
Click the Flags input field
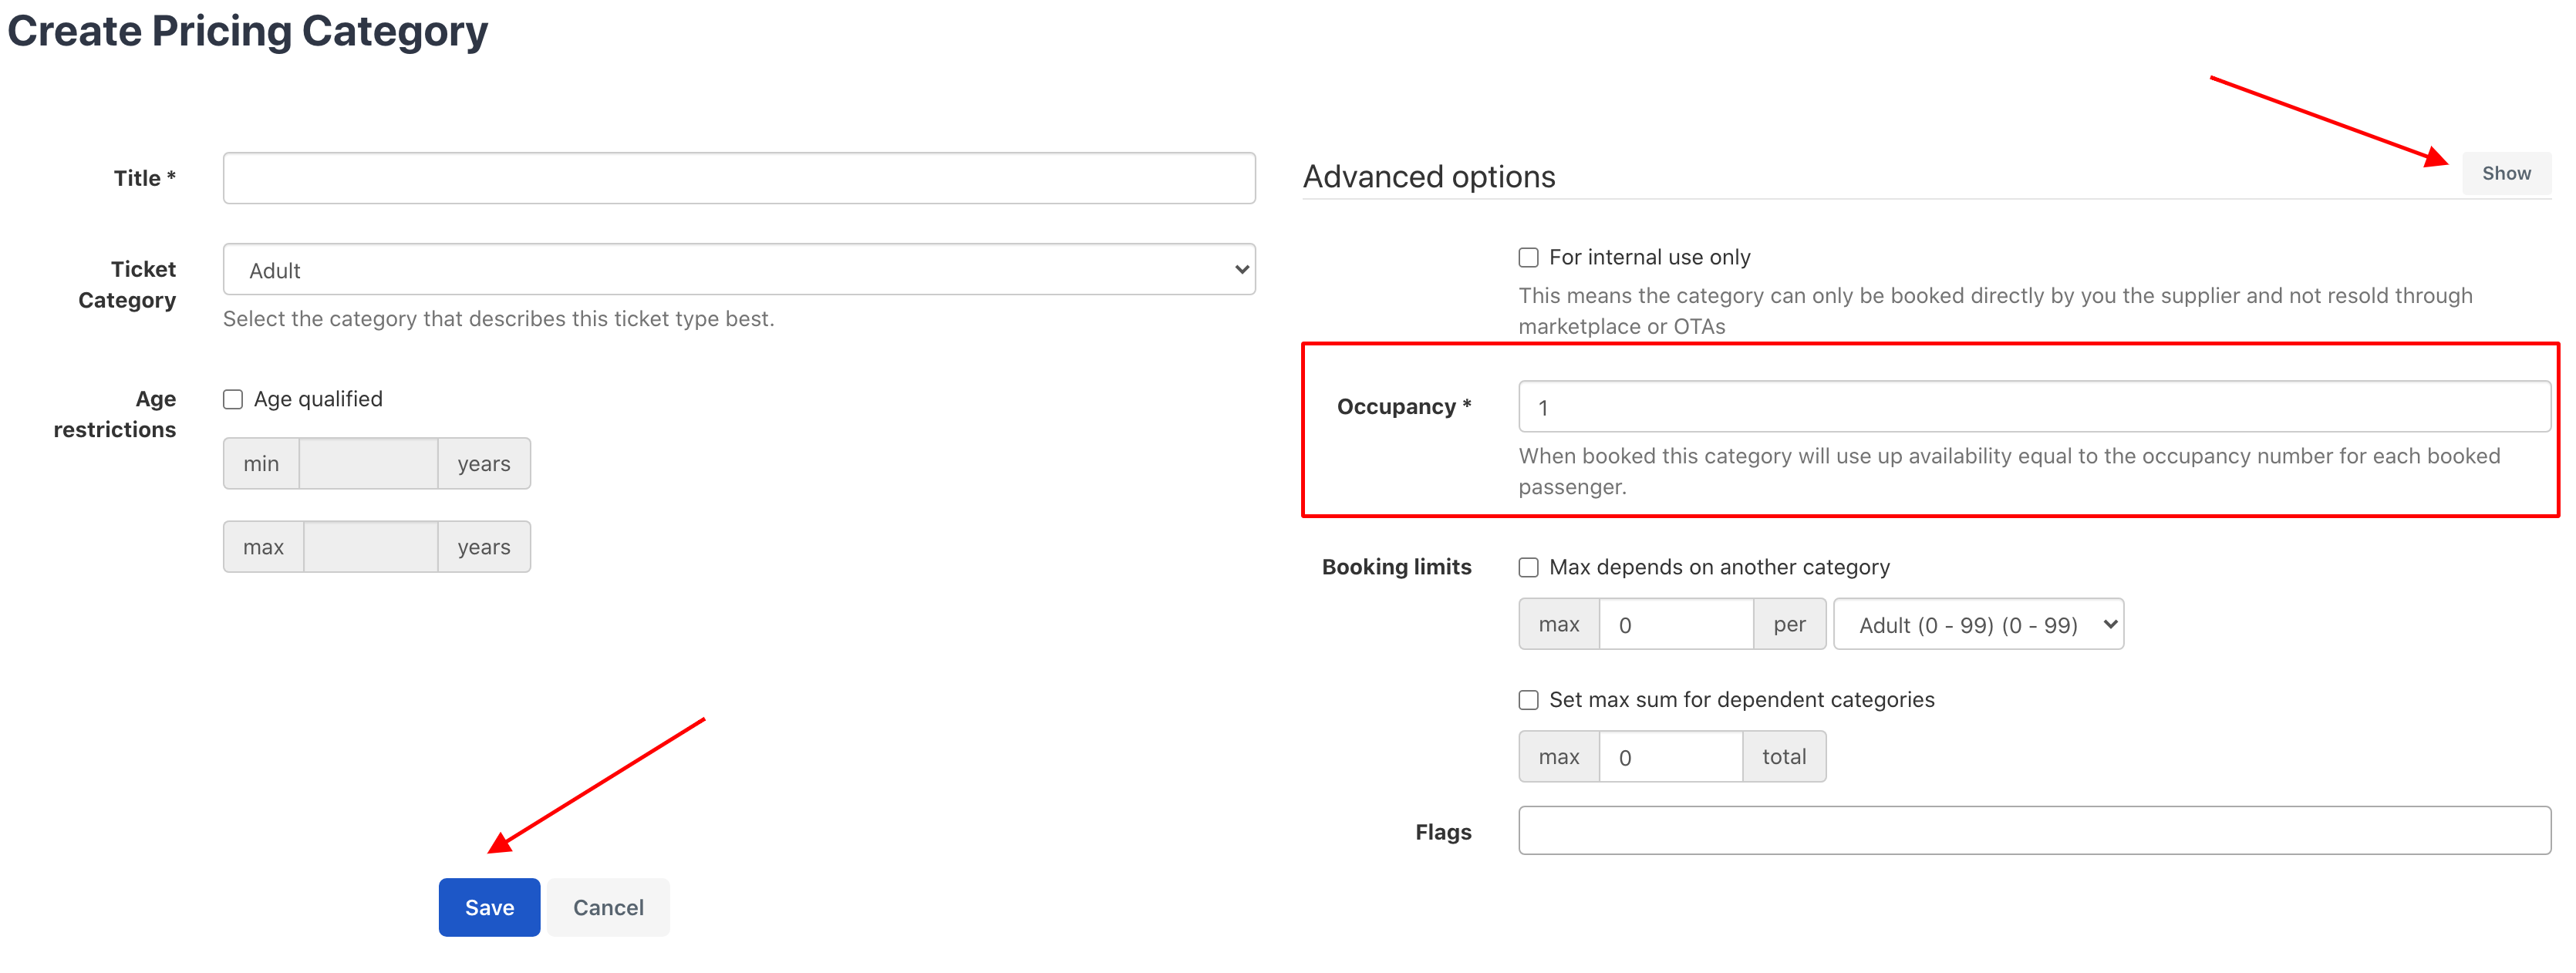2034,830
